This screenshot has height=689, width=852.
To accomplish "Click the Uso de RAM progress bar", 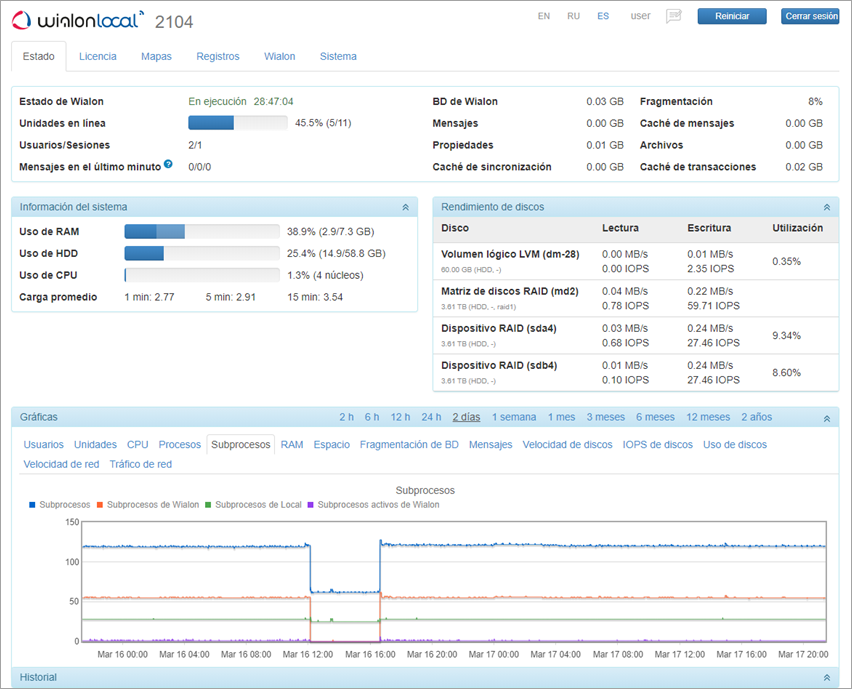I will 201,231.
